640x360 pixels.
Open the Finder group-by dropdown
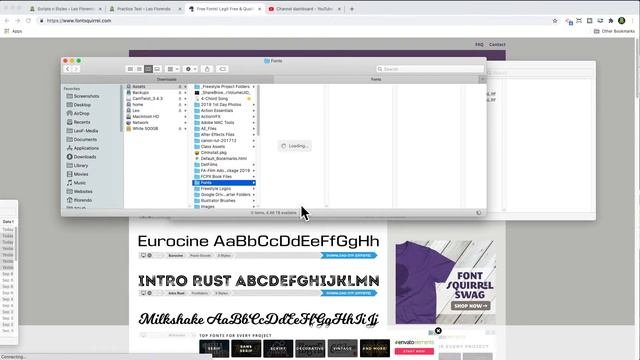point(173,69)
